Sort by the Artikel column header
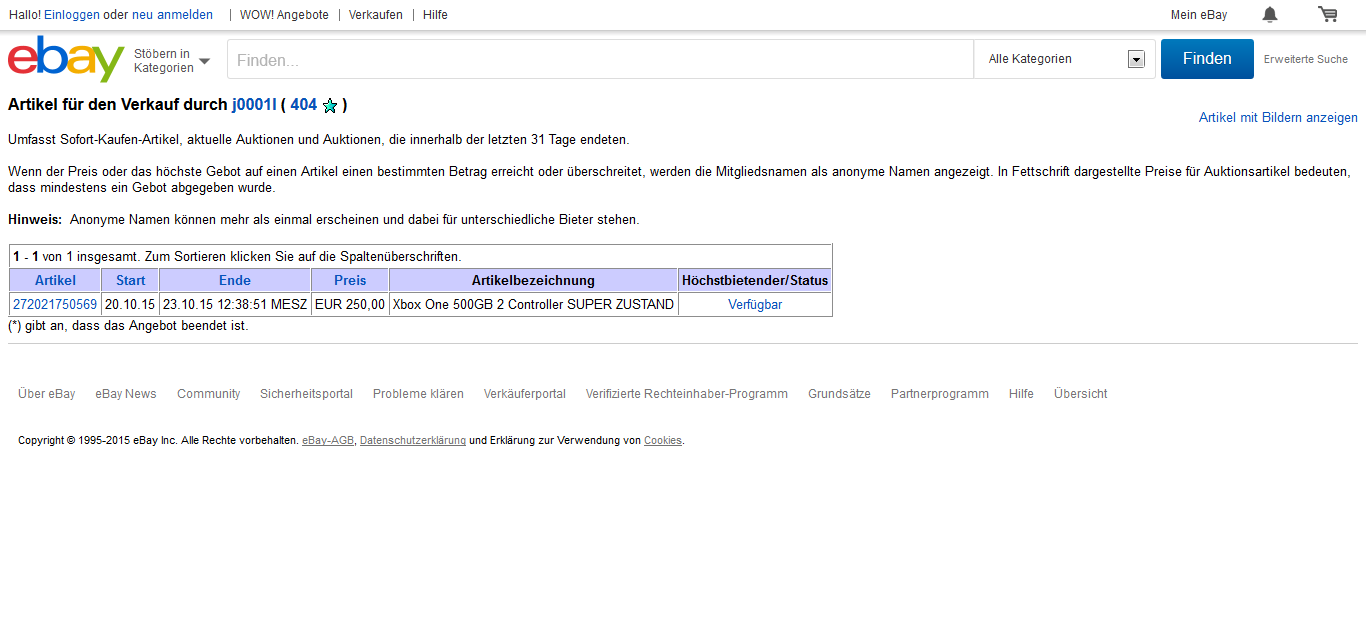Viewport: 1366px width, 634px height. click(x=55, y=280)
